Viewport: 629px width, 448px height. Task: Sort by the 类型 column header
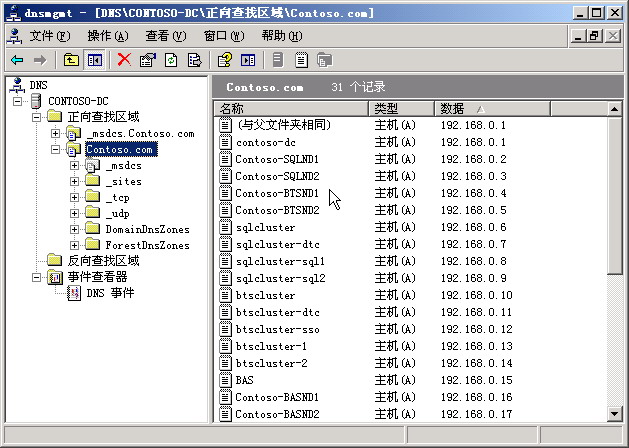(402, 109)
